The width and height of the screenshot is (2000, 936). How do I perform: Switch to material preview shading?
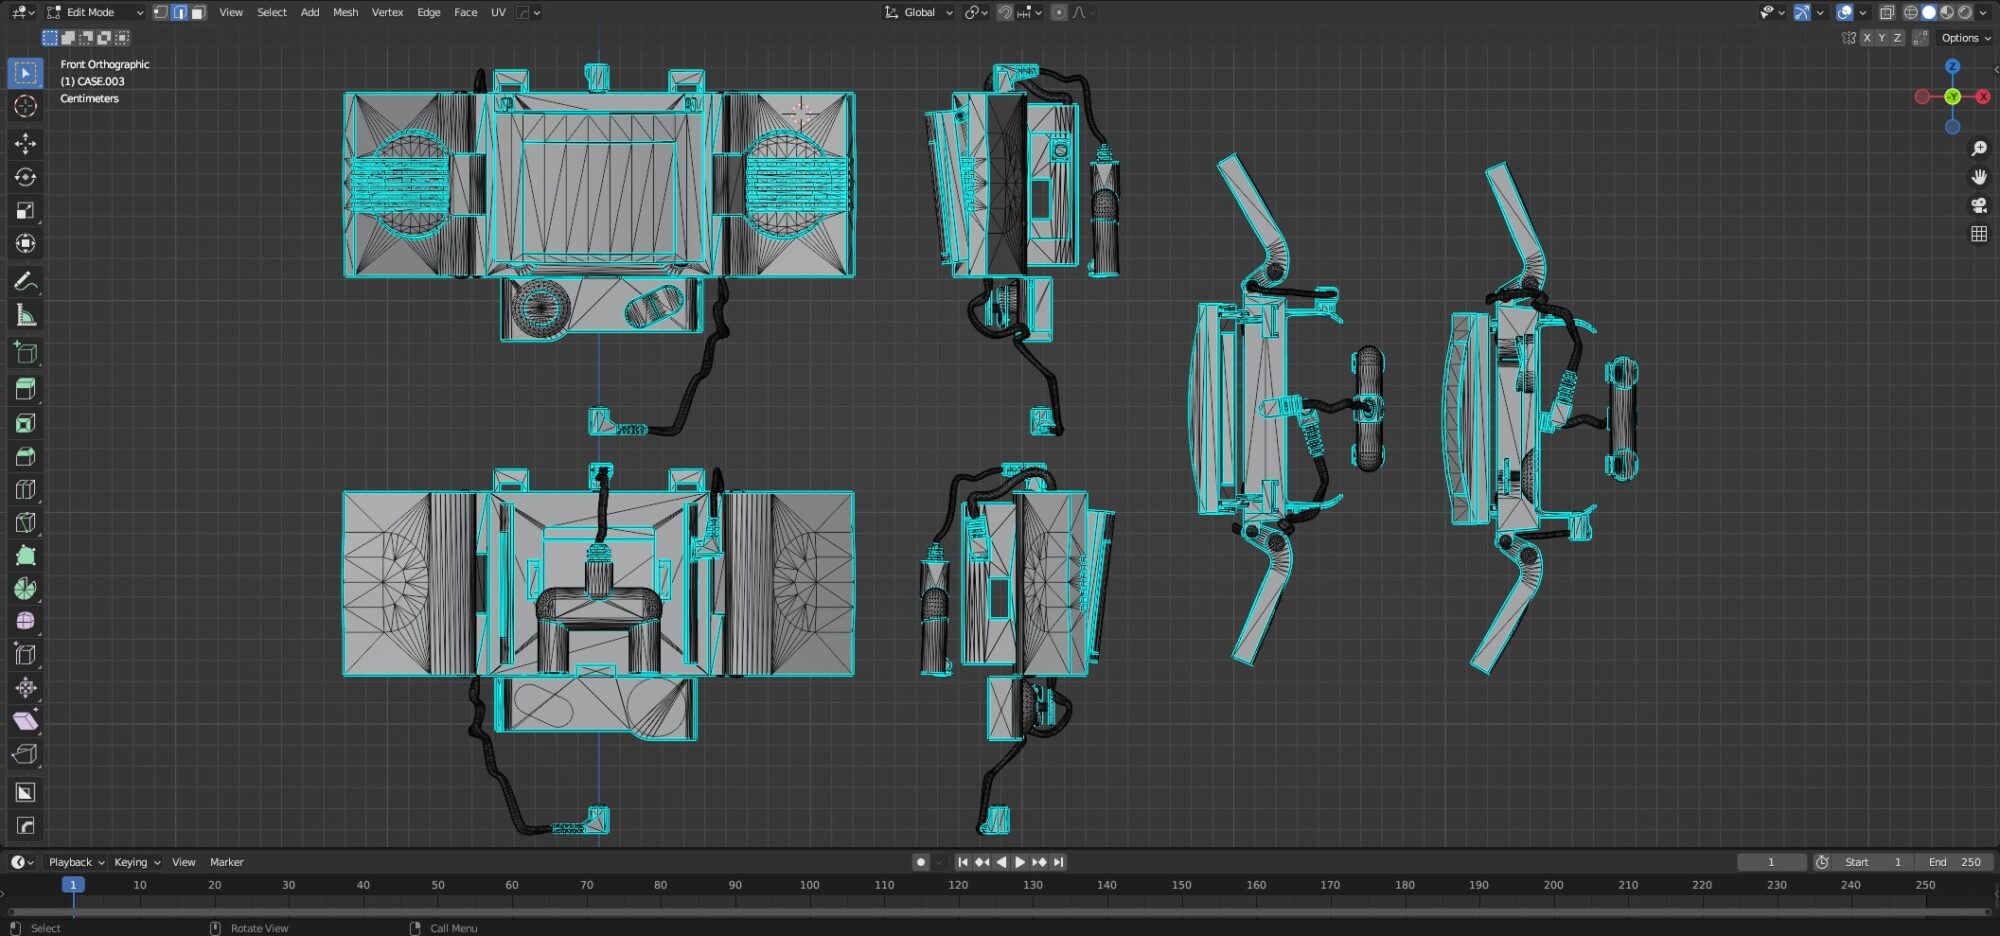tap(1947, 13)
